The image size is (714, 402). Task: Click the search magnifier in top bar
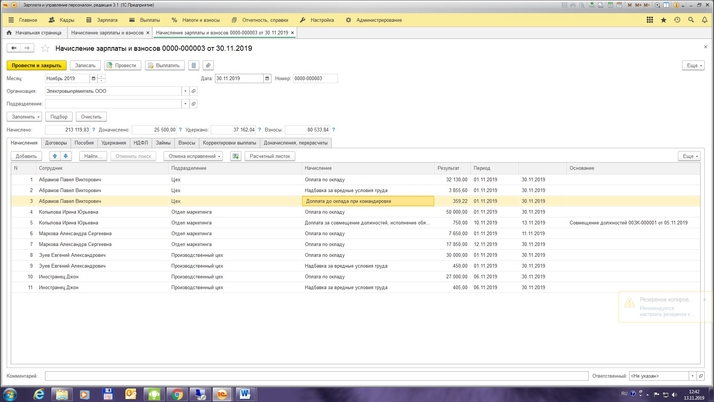[x=690, y=19]
